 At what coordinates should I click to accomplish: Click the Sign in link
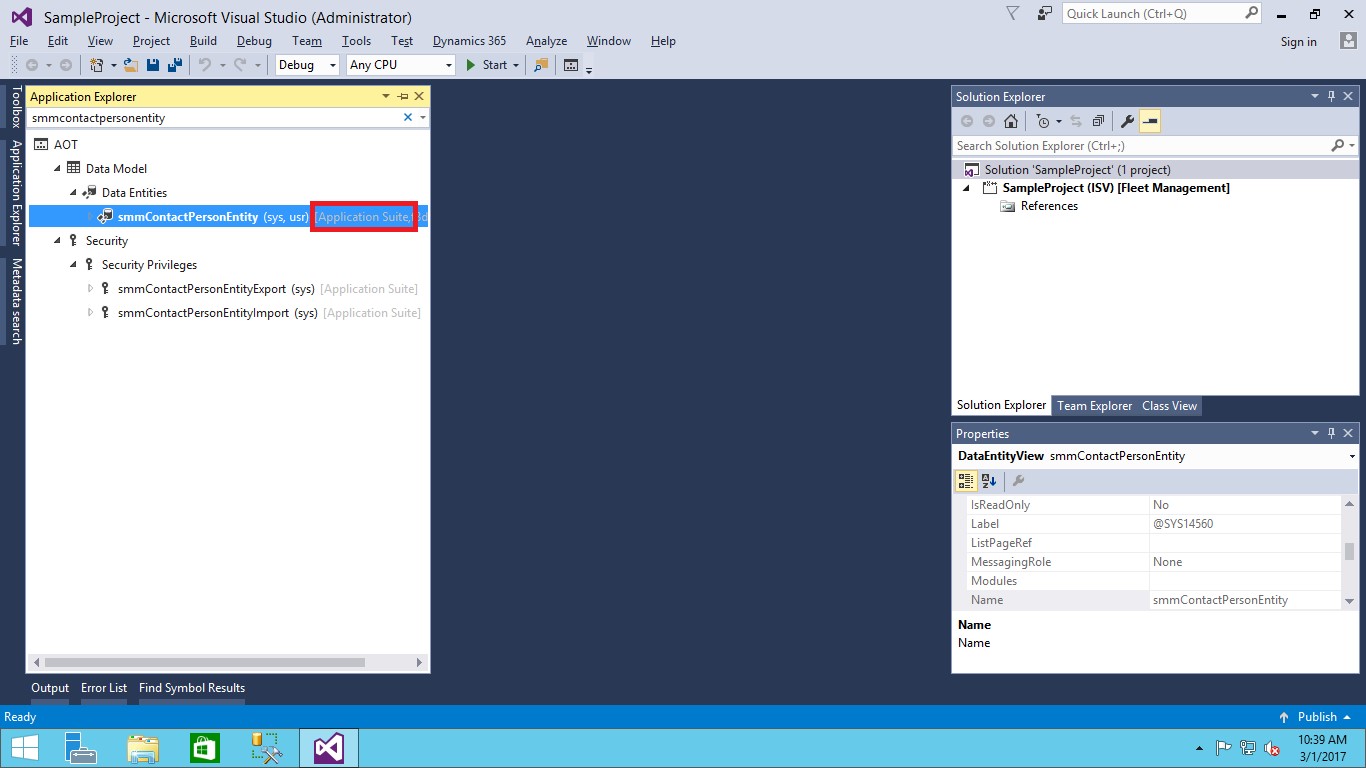tap(1299, 42)
